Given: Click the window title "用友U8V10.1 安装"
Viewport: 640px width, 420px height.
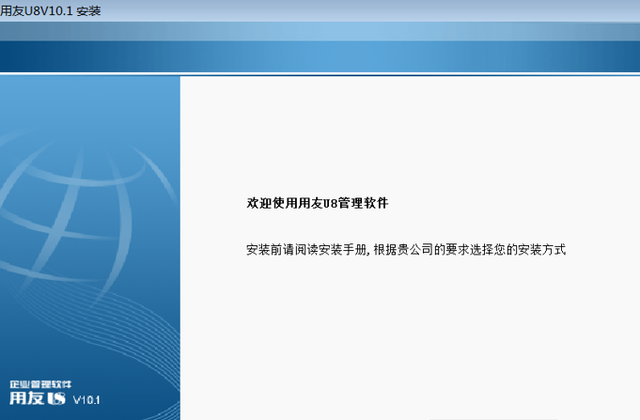Looking at the screenshot, I should (x=50, y=10).
